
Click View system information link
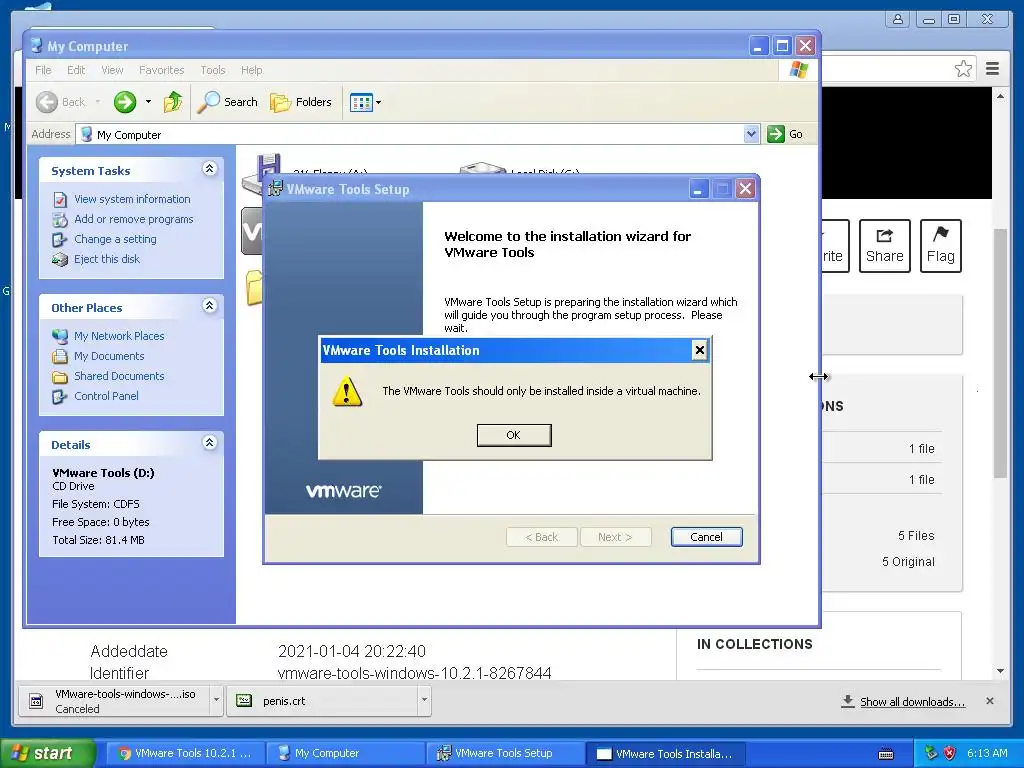pyautogui.click(x=132, y=199)
